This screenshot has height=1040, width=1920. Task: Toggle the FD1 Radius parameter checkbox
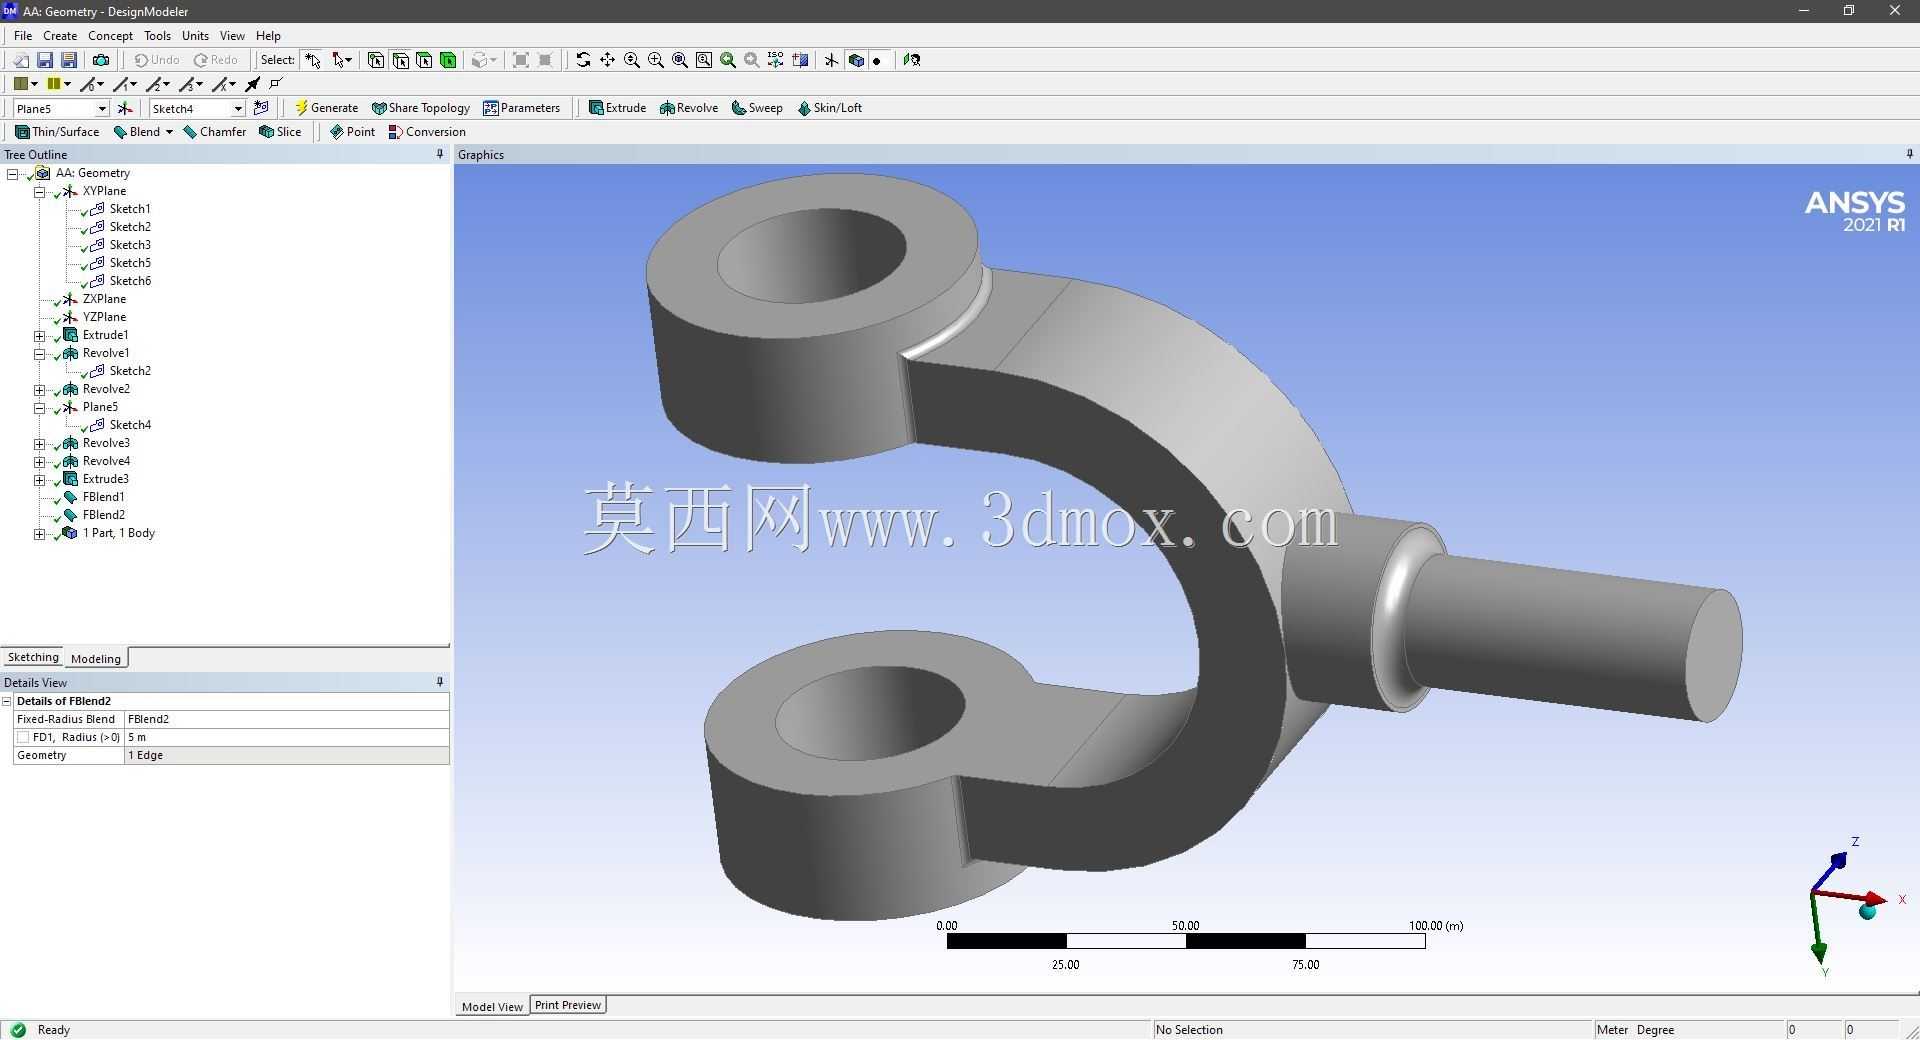tap(23, 737)
